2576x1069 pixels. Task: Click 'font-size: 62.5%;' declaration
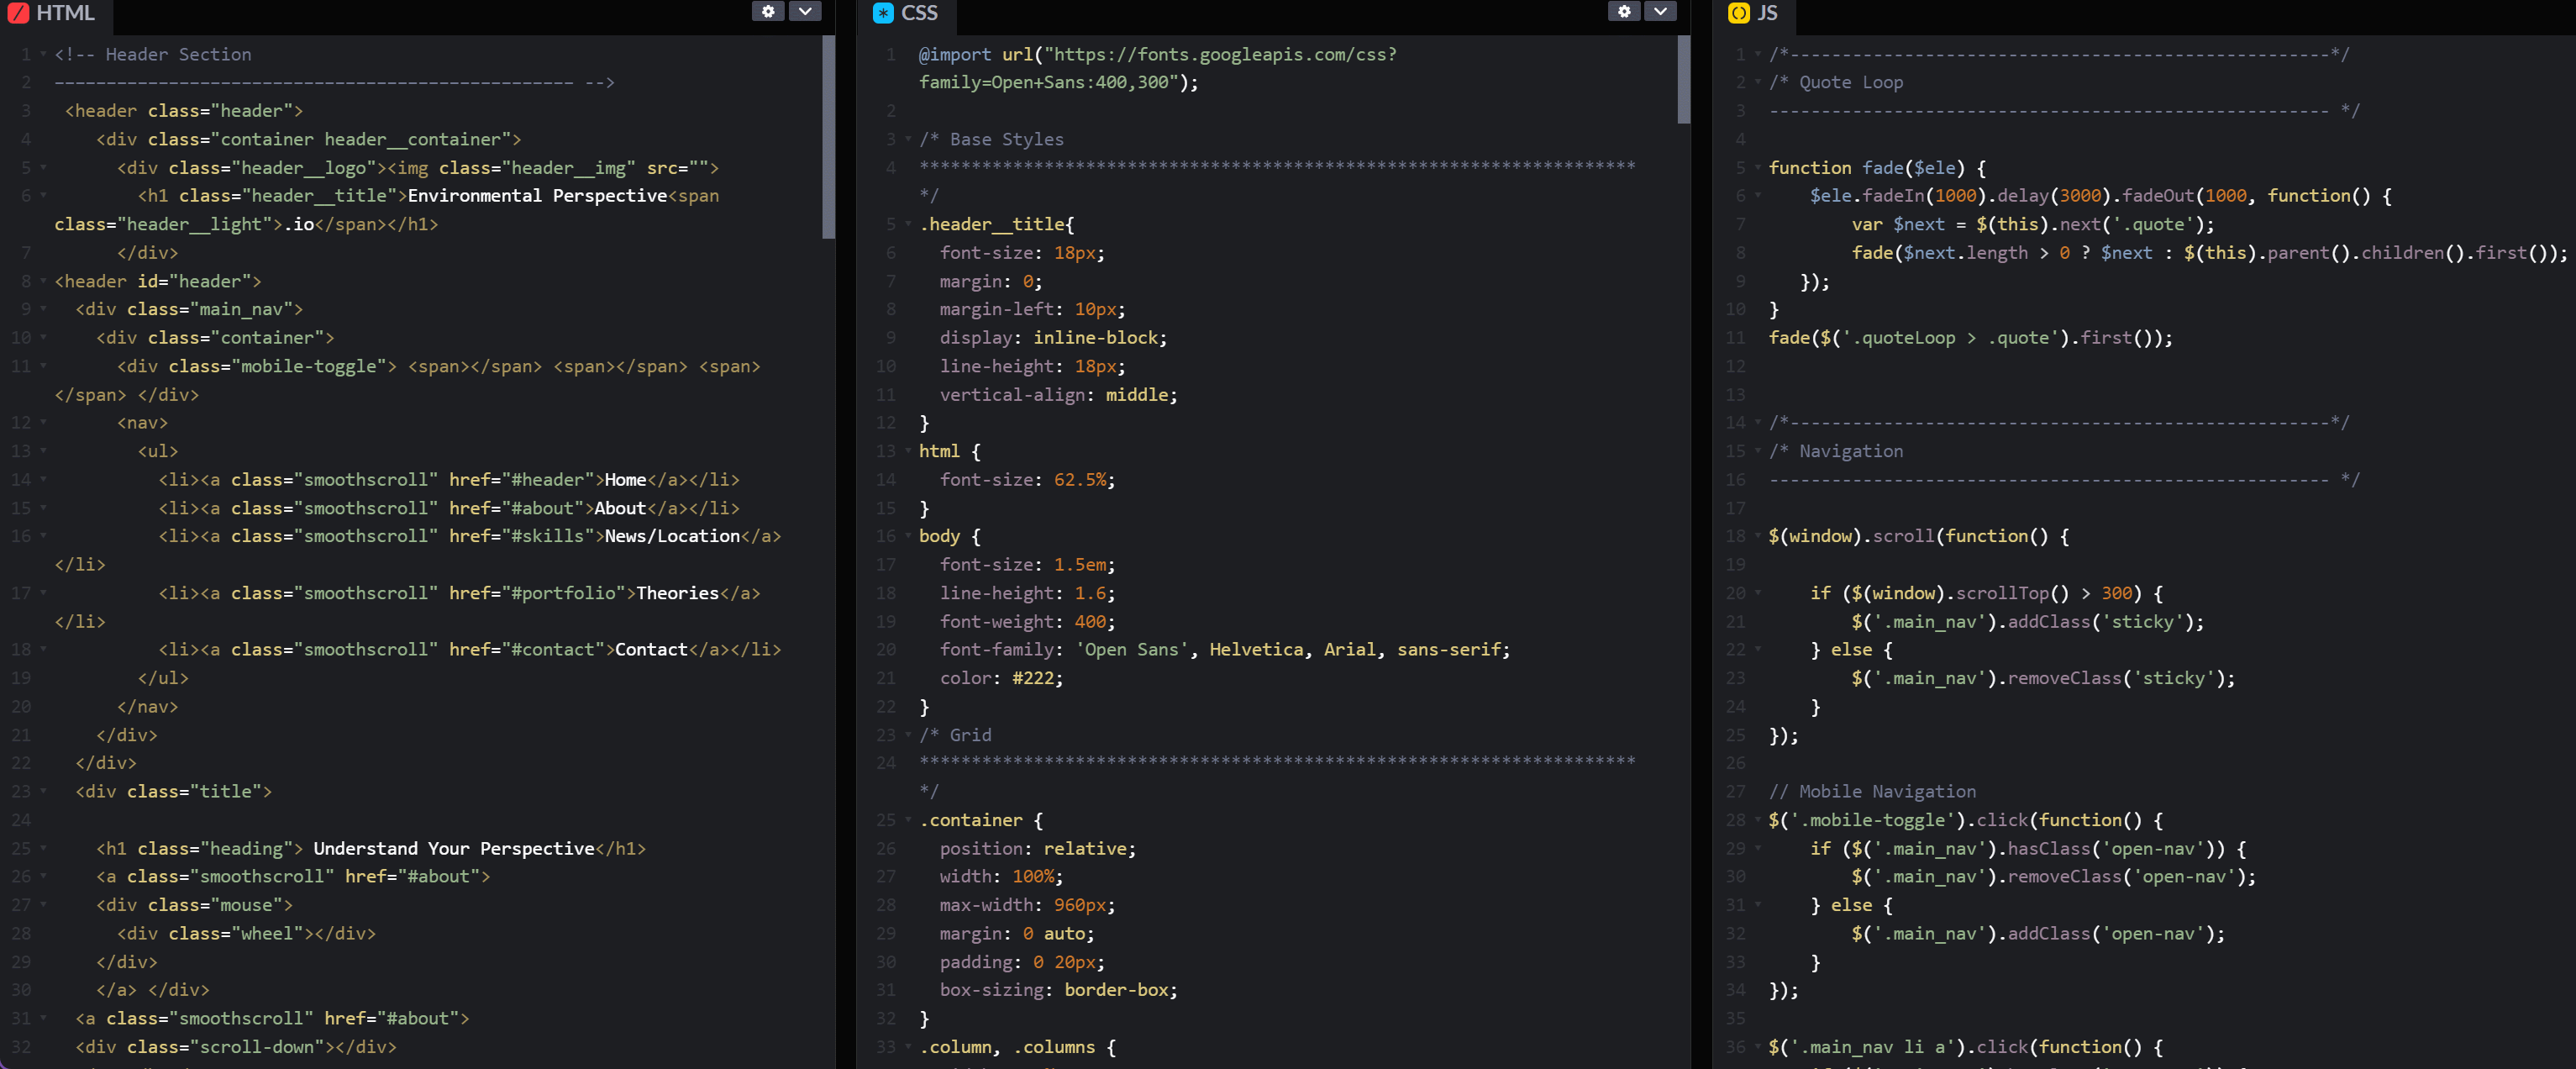pos(1027,480)
